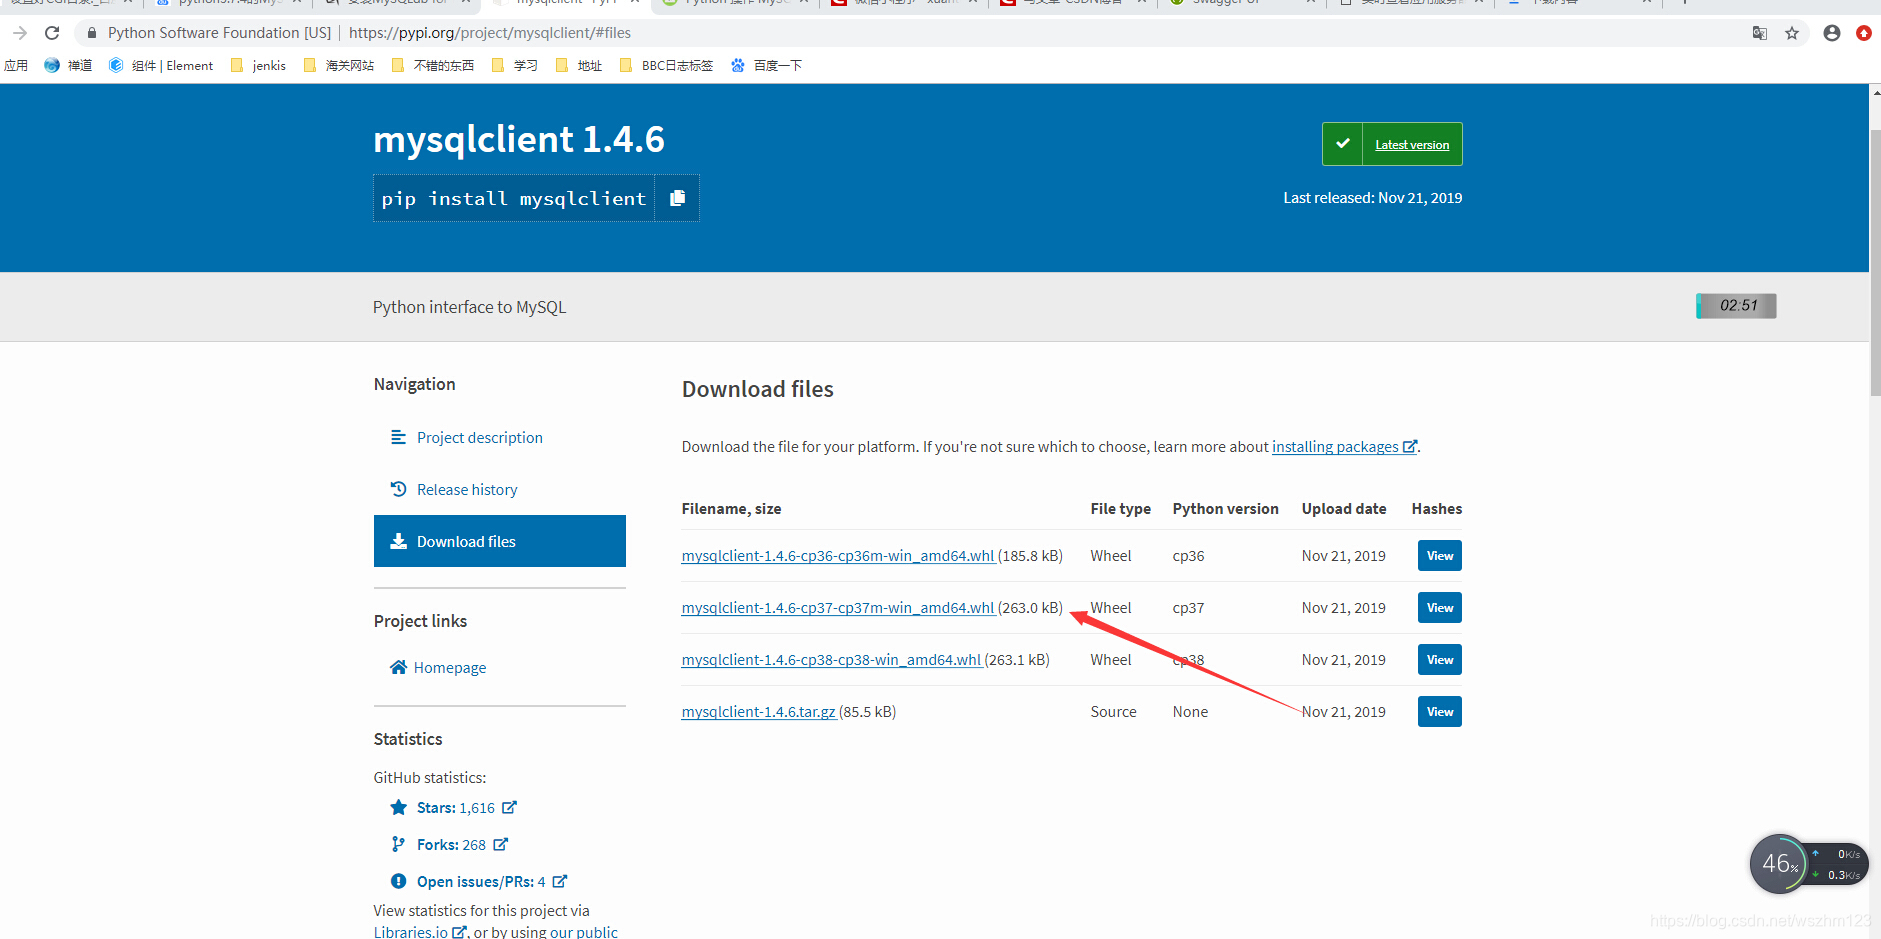This screenshot has width=1881, height=939.
Task: Open the 地址 bookmark folder
Action: point(579,65)
